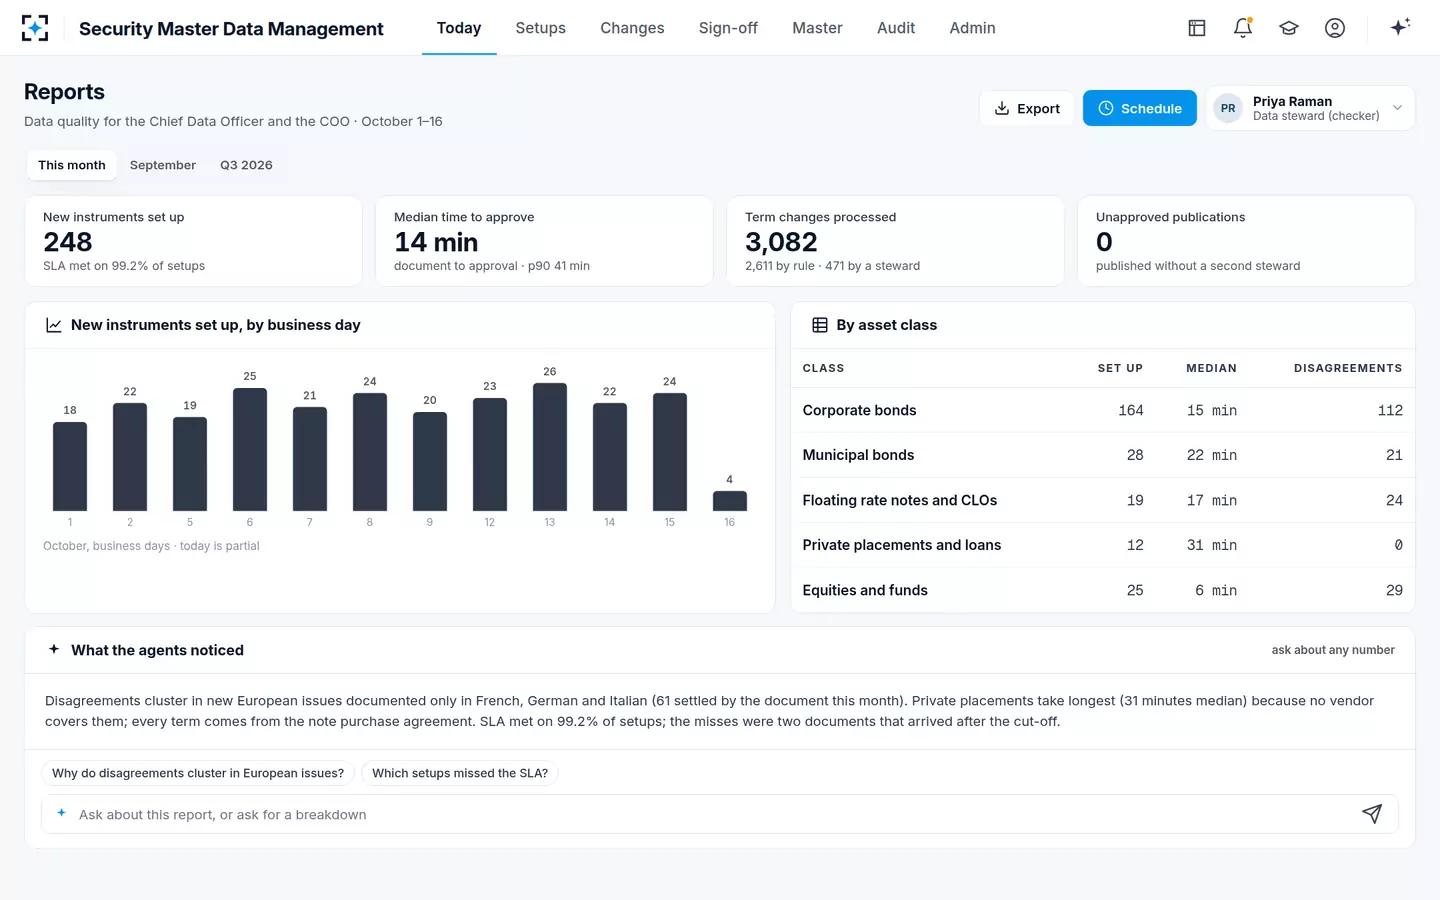Select the Municipal bonds row label
Image resolution: width=1440 pixels, height=900 pixels.
(858, 455)
